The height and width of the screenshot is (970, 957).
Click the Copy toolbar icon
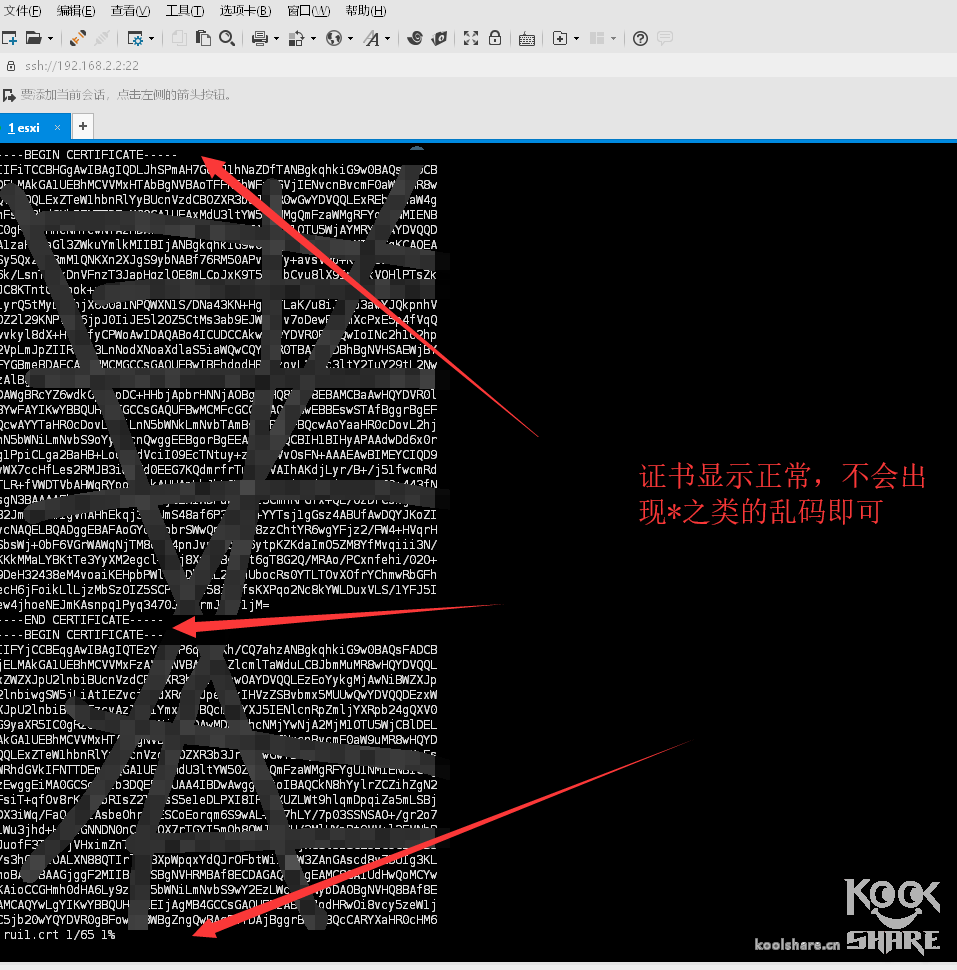(x=179, y=38)
